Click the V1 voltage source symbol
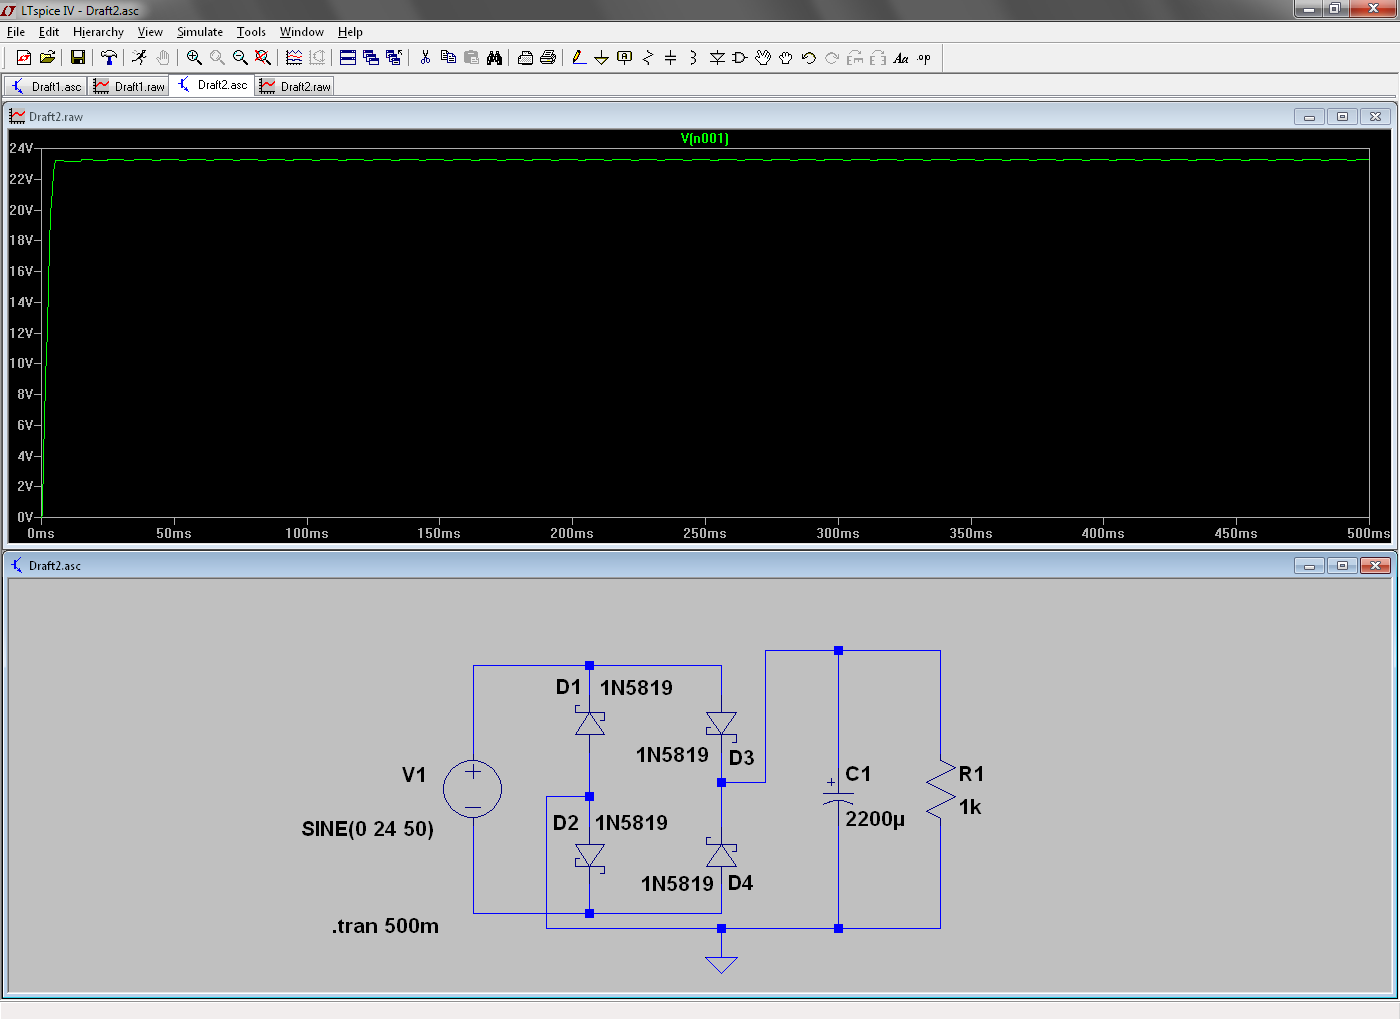Viewport: 1400px width, 1020px height. click(x=473, y=788)
